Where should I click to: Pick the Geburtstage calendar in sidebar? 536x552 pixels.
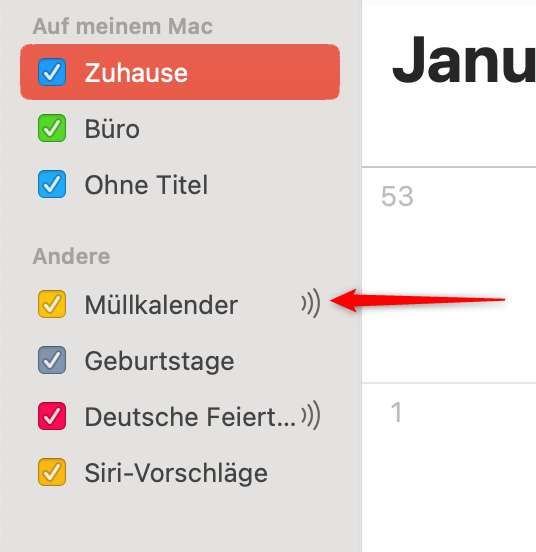(159, 361)
